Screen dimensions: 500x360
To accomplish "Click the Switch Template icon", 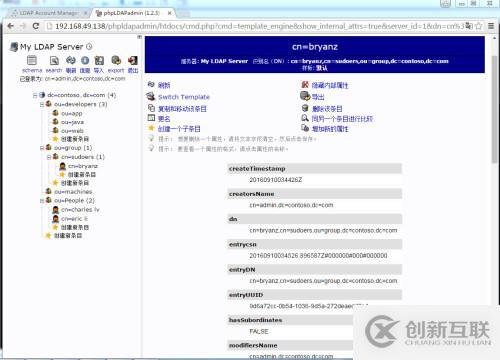I will (151, 96).
